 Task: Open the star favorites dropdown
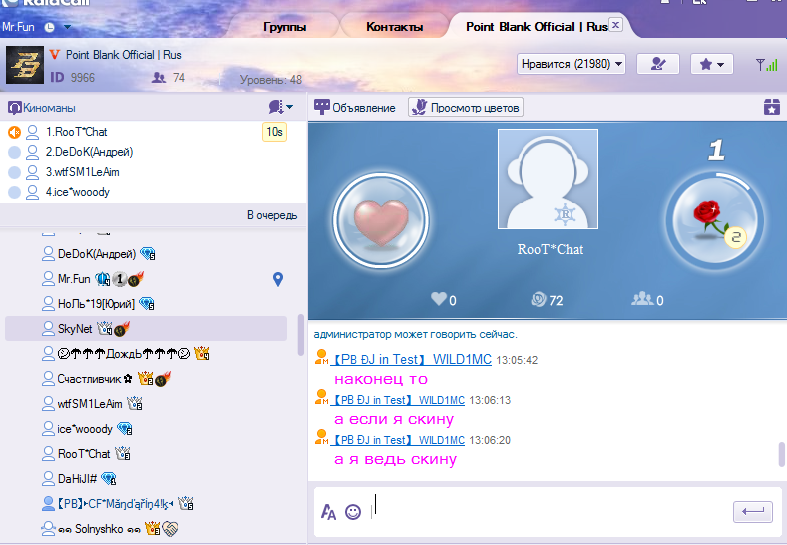click(x=712, y=64)
